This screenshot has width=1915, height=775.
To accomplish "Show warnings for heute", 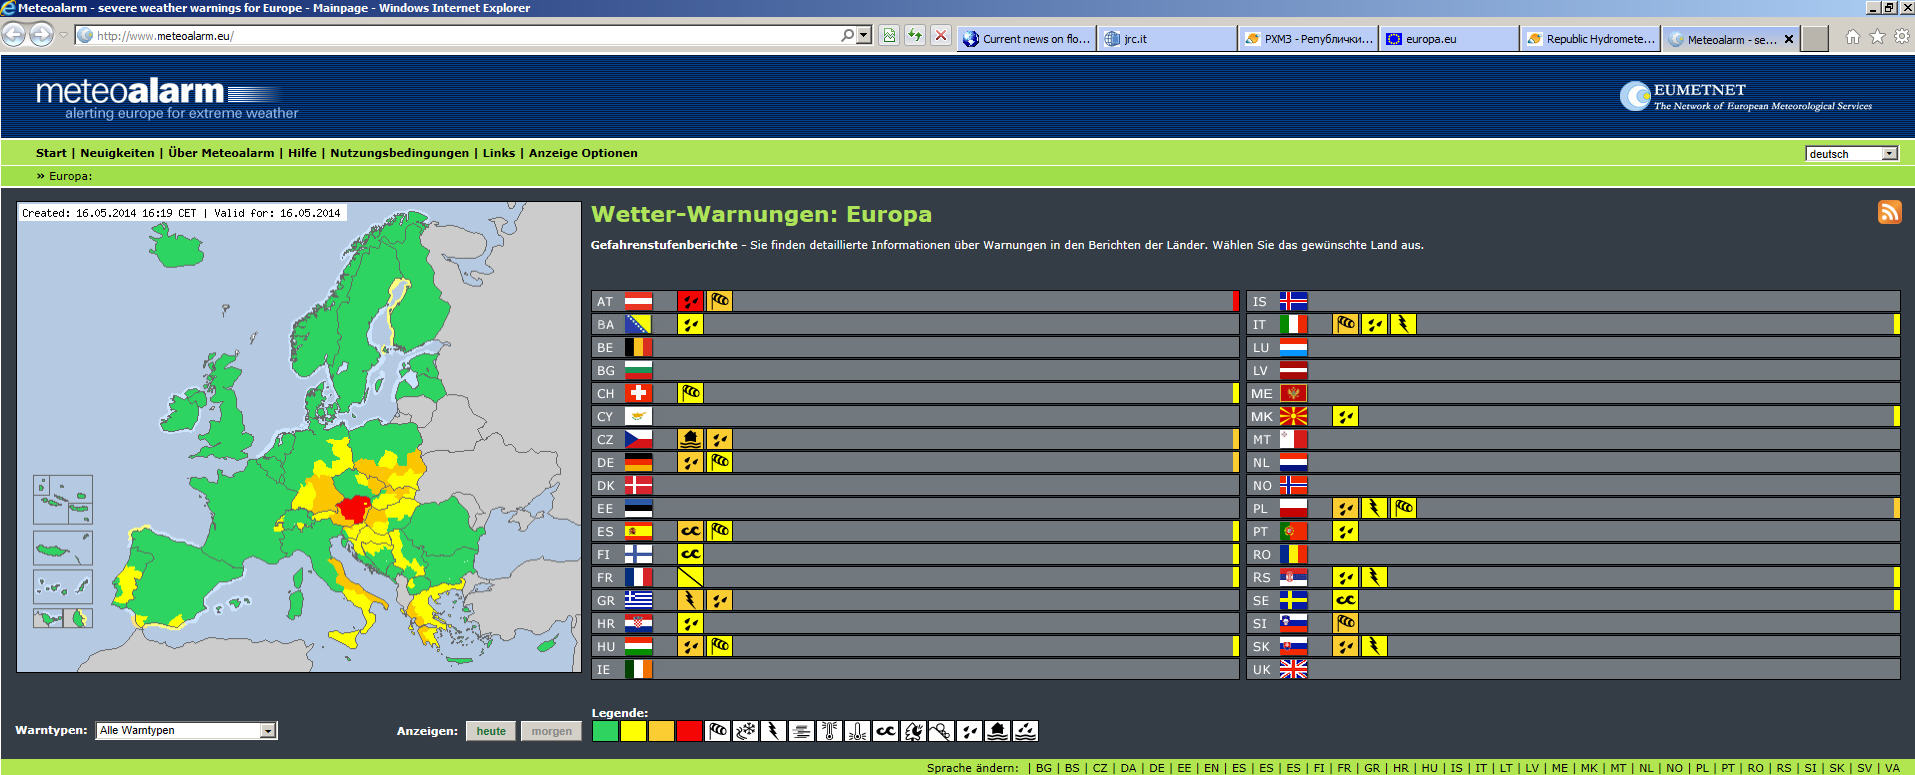I will pos(491,731).
